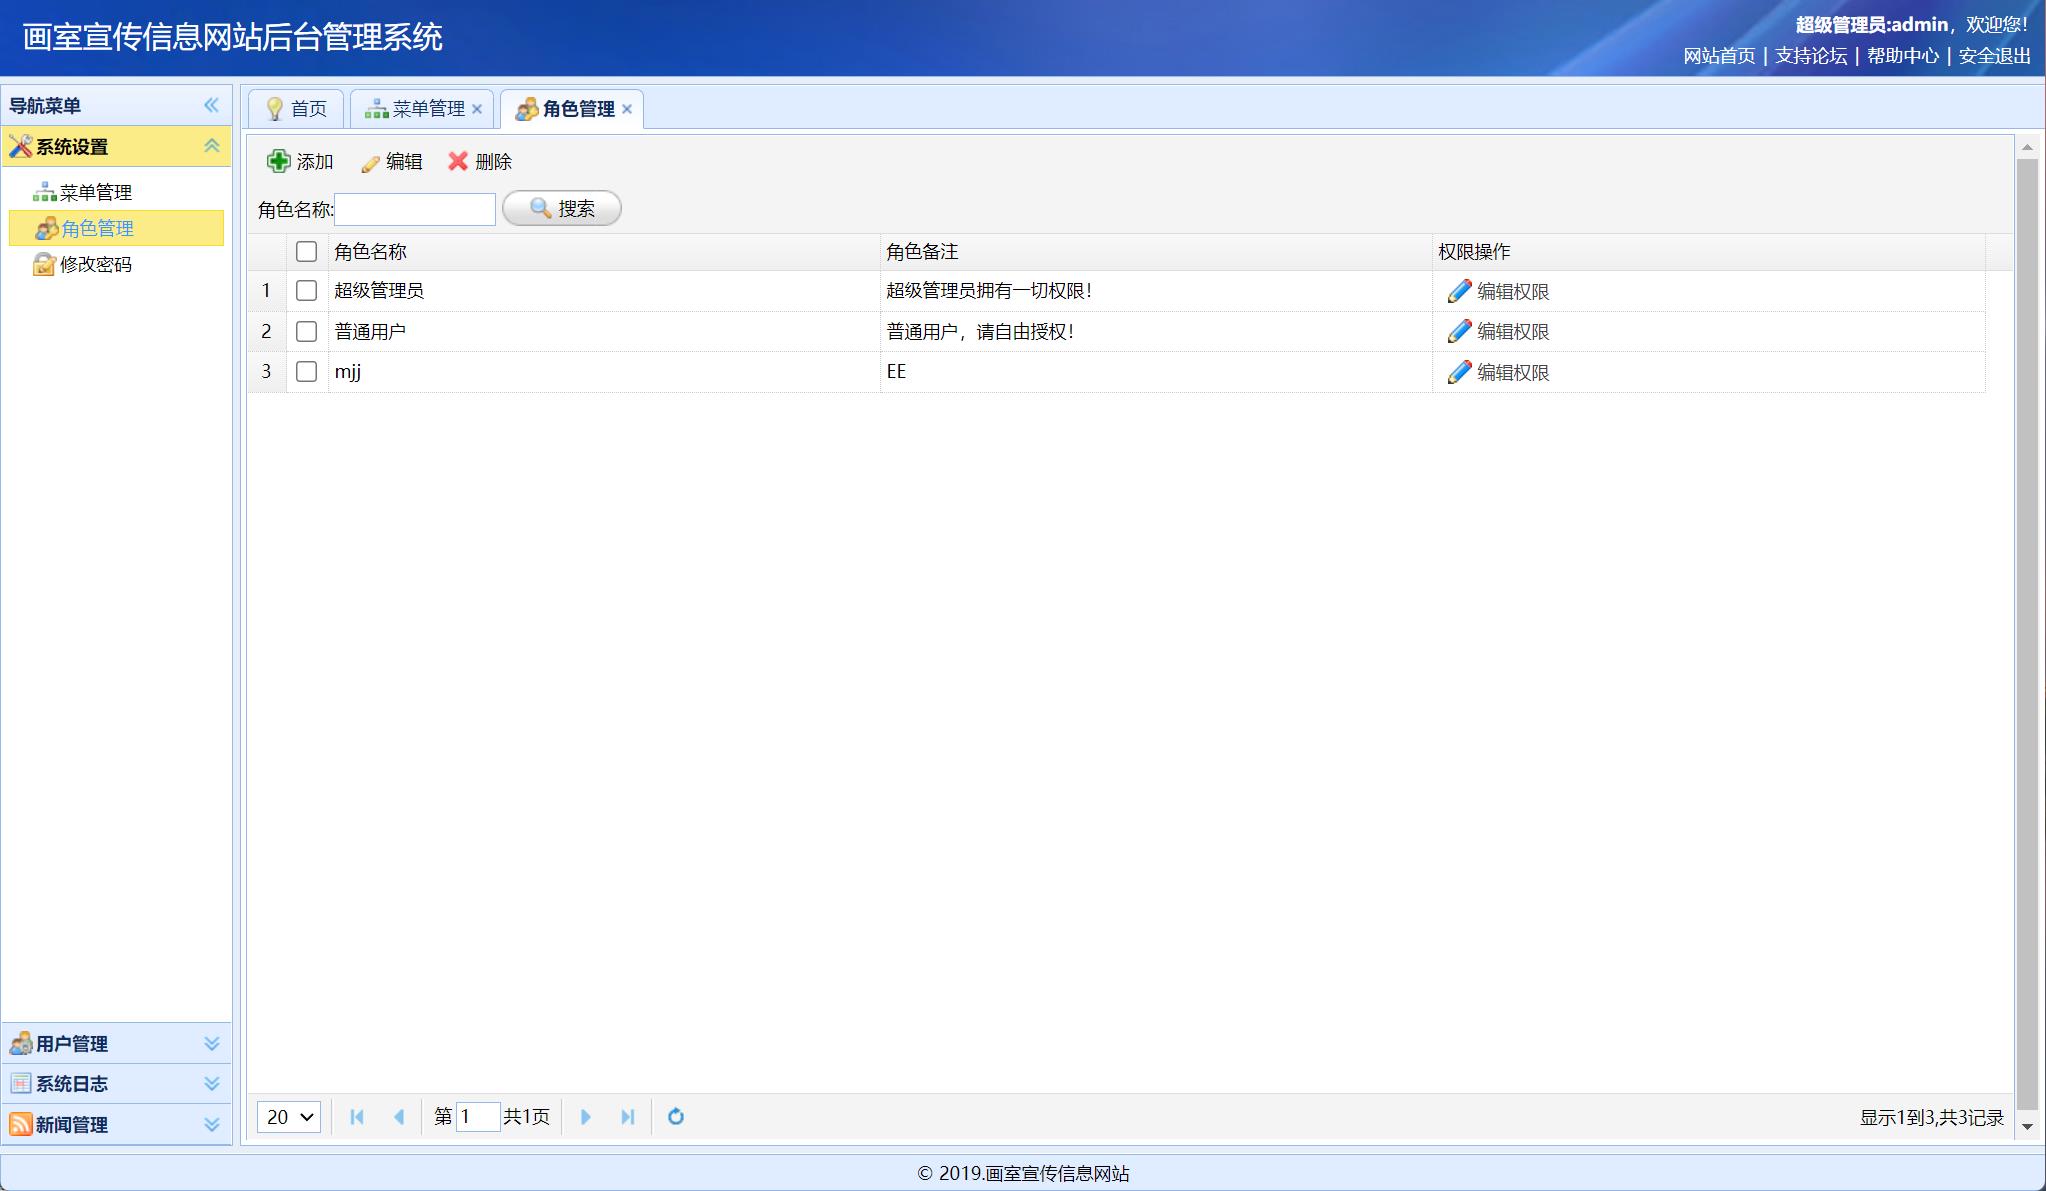The height and width of the screenshot is (1191, 2046).
Task: Switch to the 首页 tab
Action: (297, 109)
